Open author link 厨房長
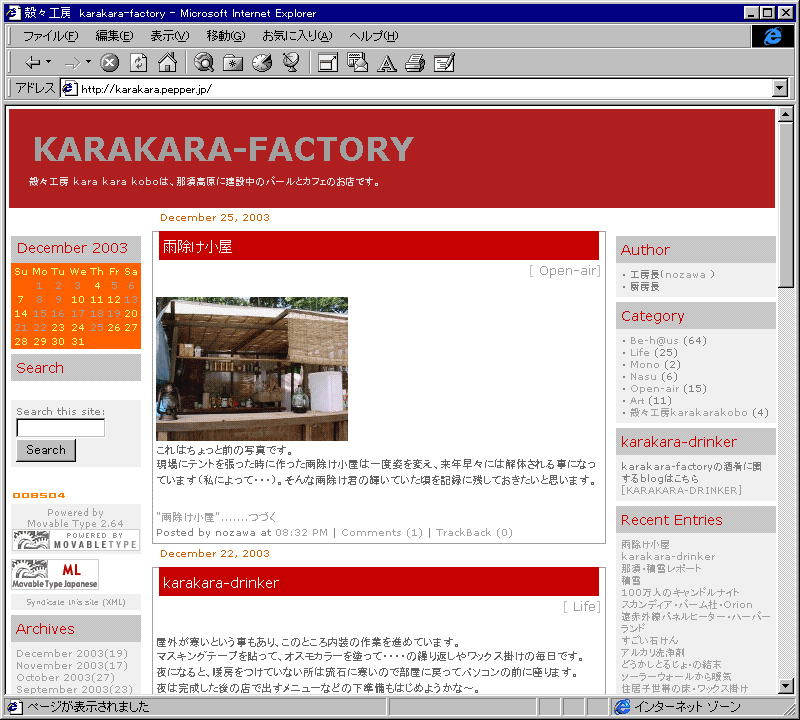 pos(644,287)
